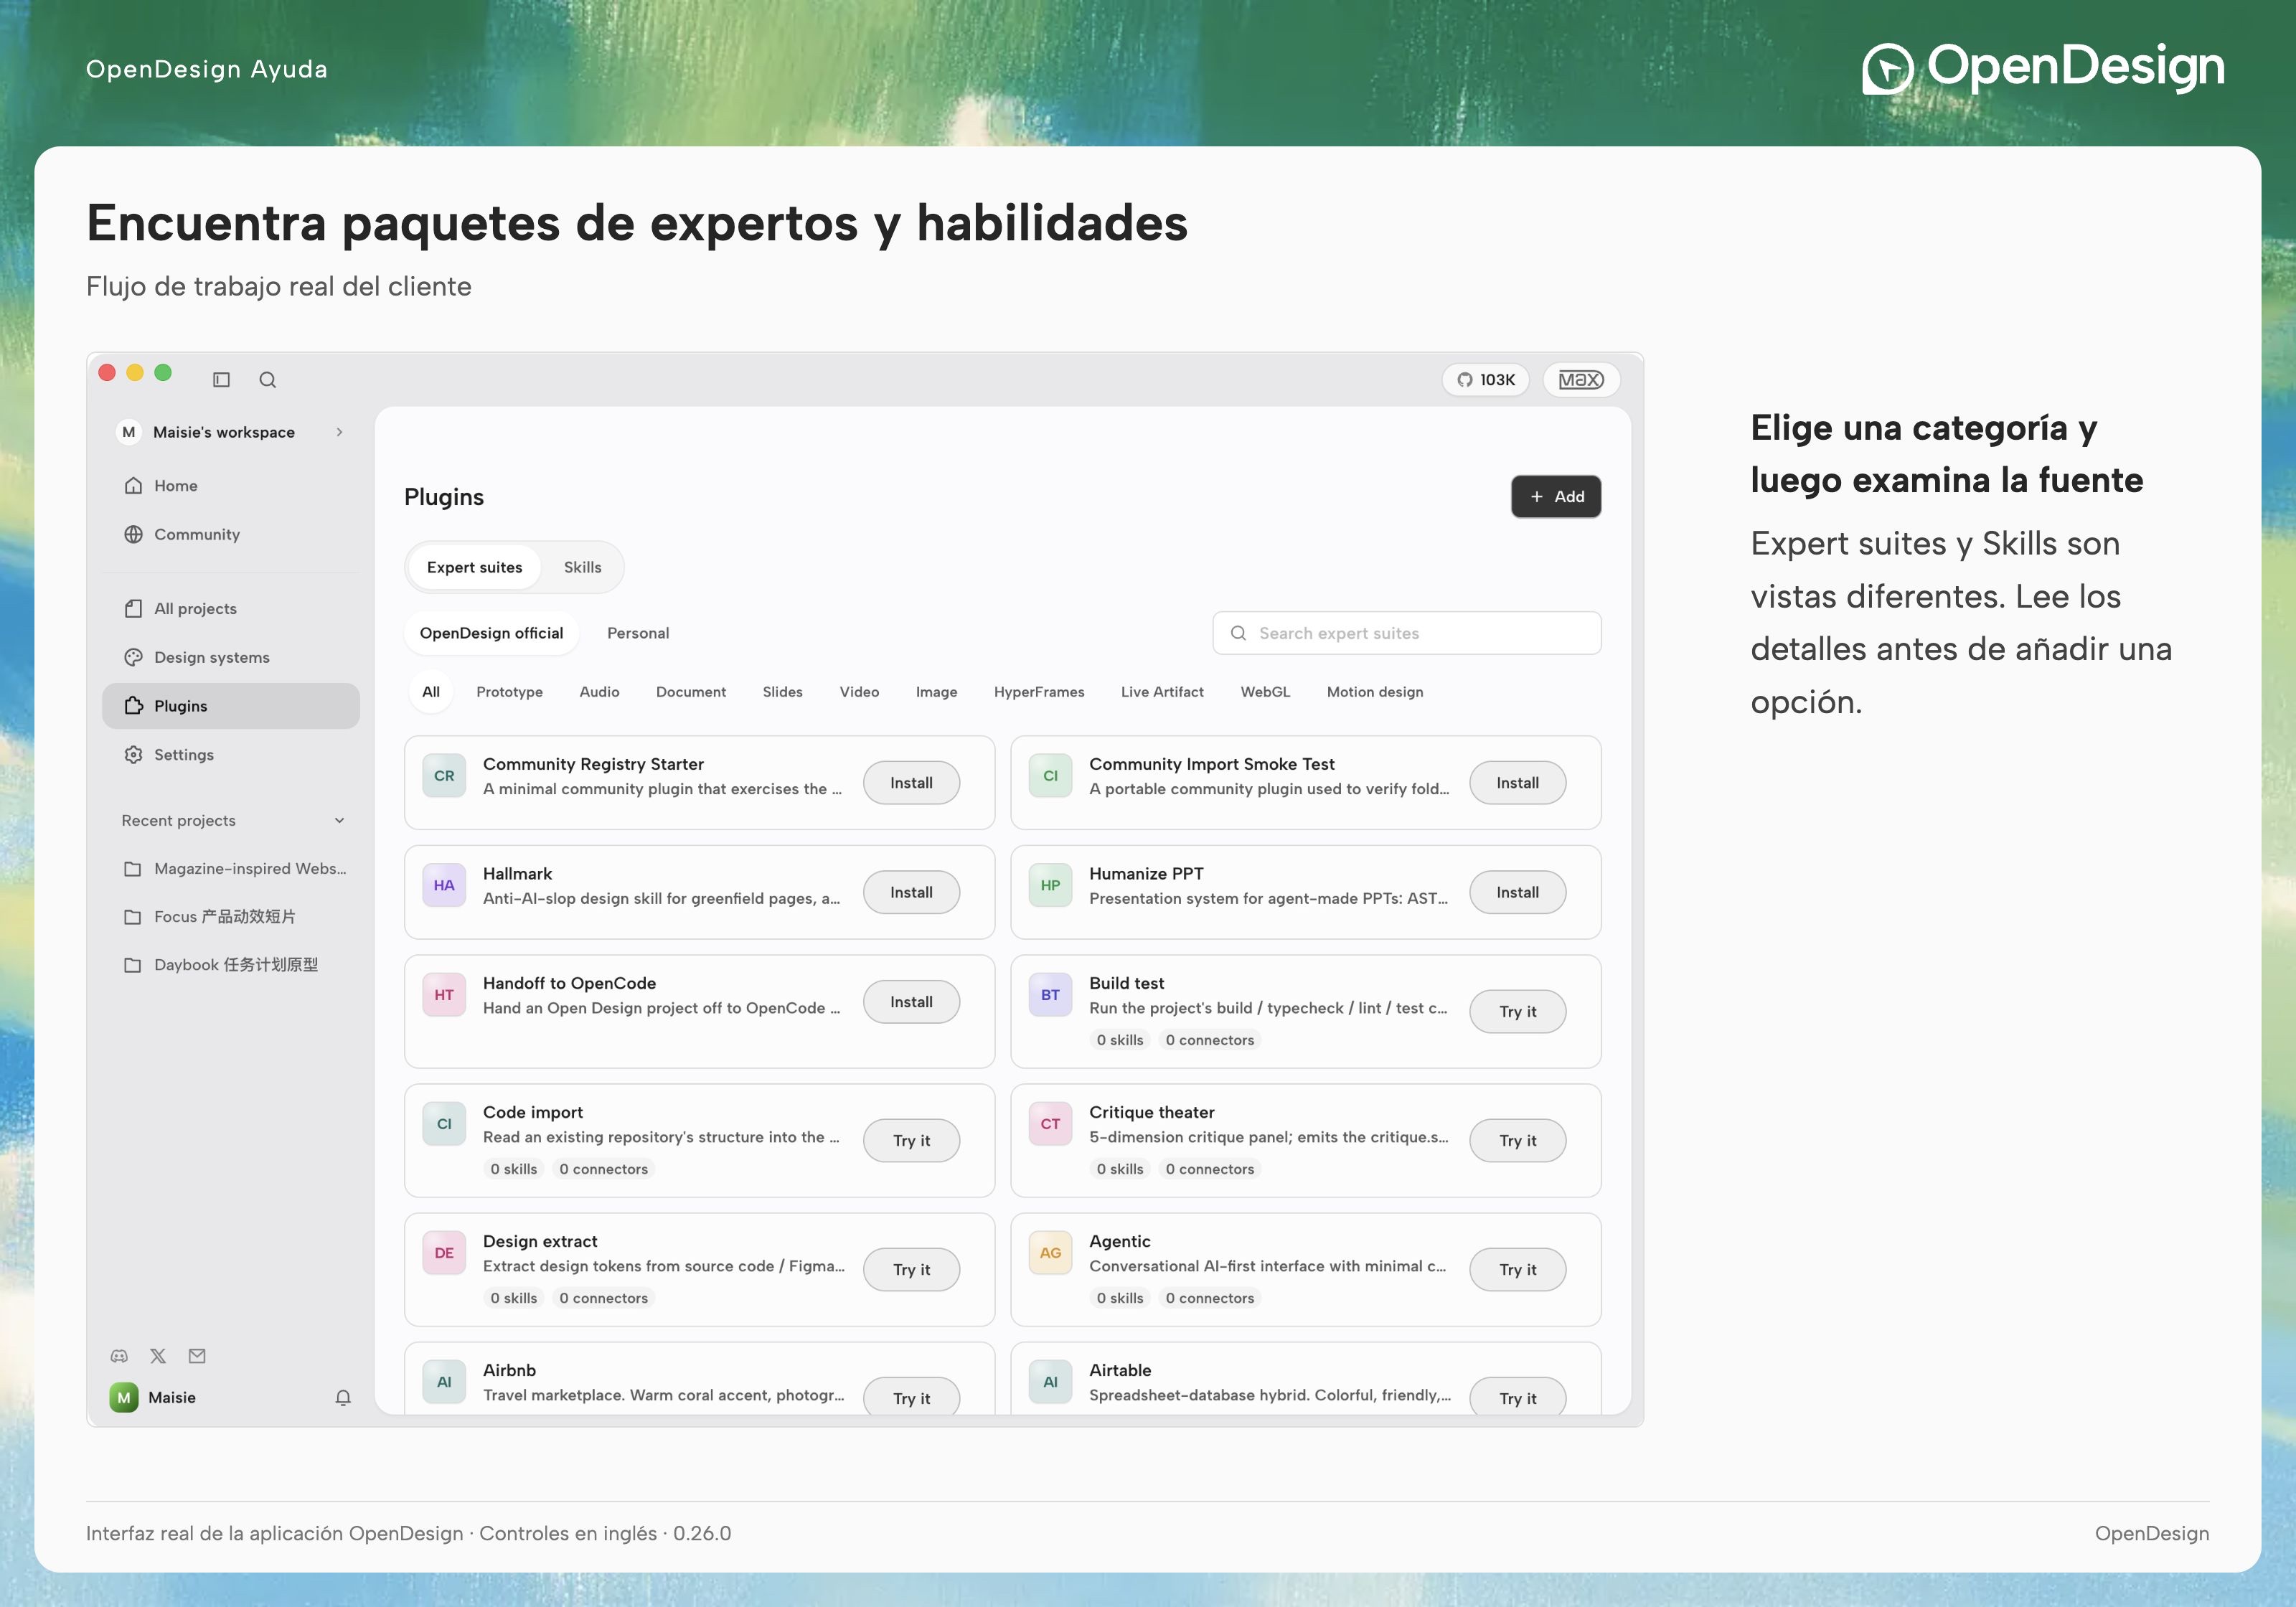Open the mail icon in sidebar footer
This screenshot has width=2296, height=1607.
click(x=197, y=1356)
